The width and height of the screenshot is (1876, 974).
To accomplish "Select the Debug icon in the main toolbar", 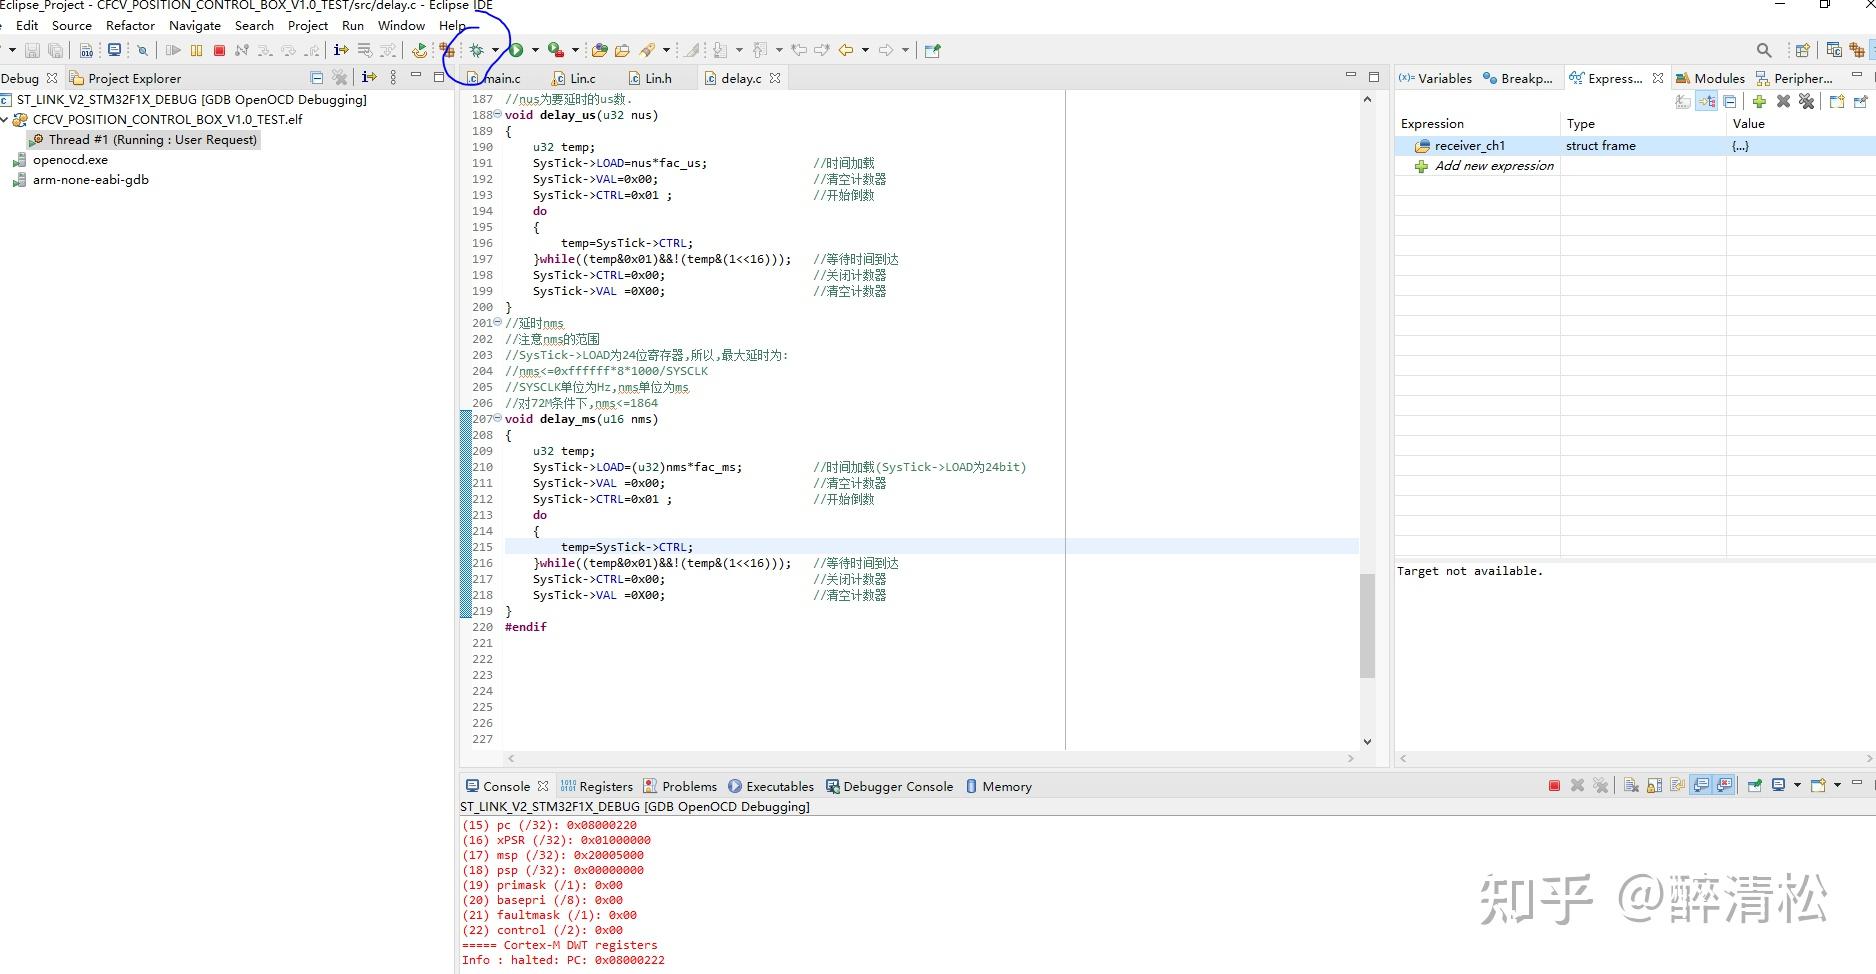I will point(476,49).
